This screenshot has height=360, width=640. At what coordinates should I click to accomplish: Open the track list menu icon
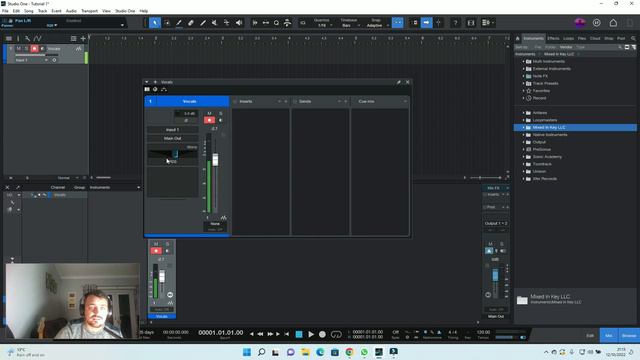[9, 38]
